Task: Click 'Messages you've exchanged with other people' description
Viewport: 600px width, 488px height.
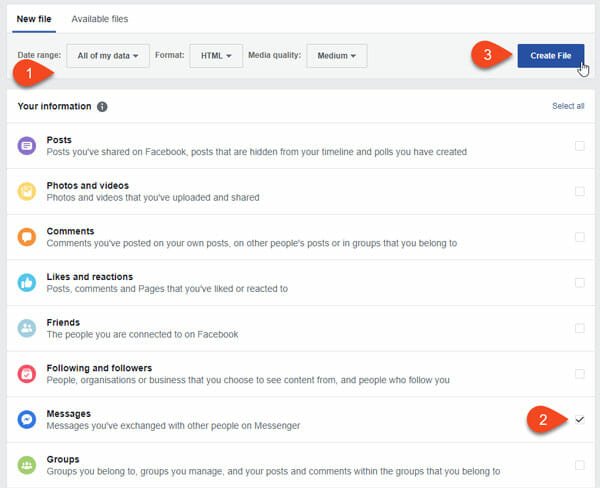Action: click(173, 426)
